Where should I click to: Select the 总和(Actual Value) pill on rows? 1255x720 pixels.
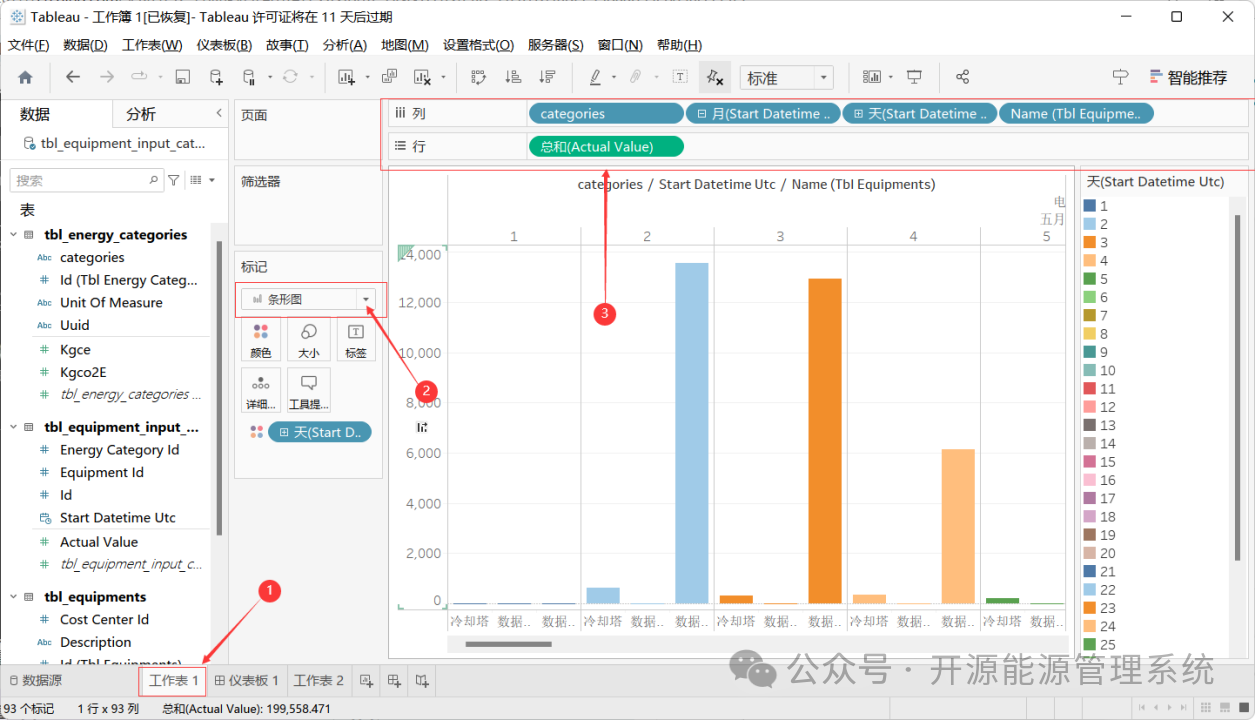pyautogui.click(x=606, y=147)
